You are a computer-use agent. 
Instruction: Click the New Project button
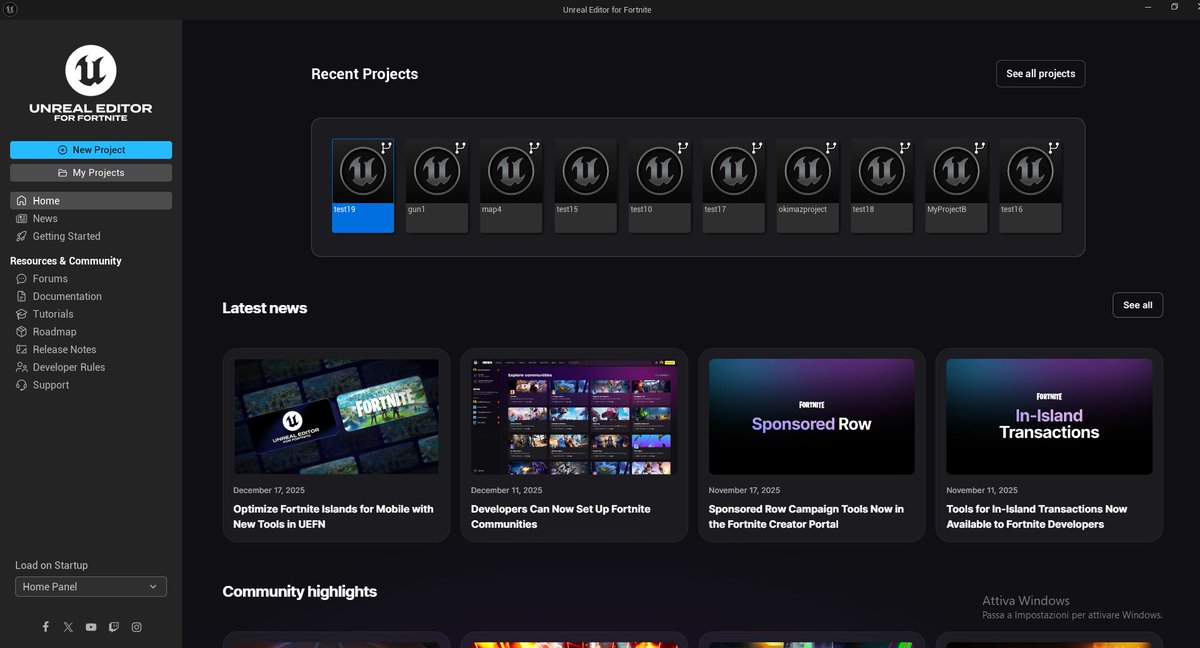pyautogui.click(x=91, y=150)
